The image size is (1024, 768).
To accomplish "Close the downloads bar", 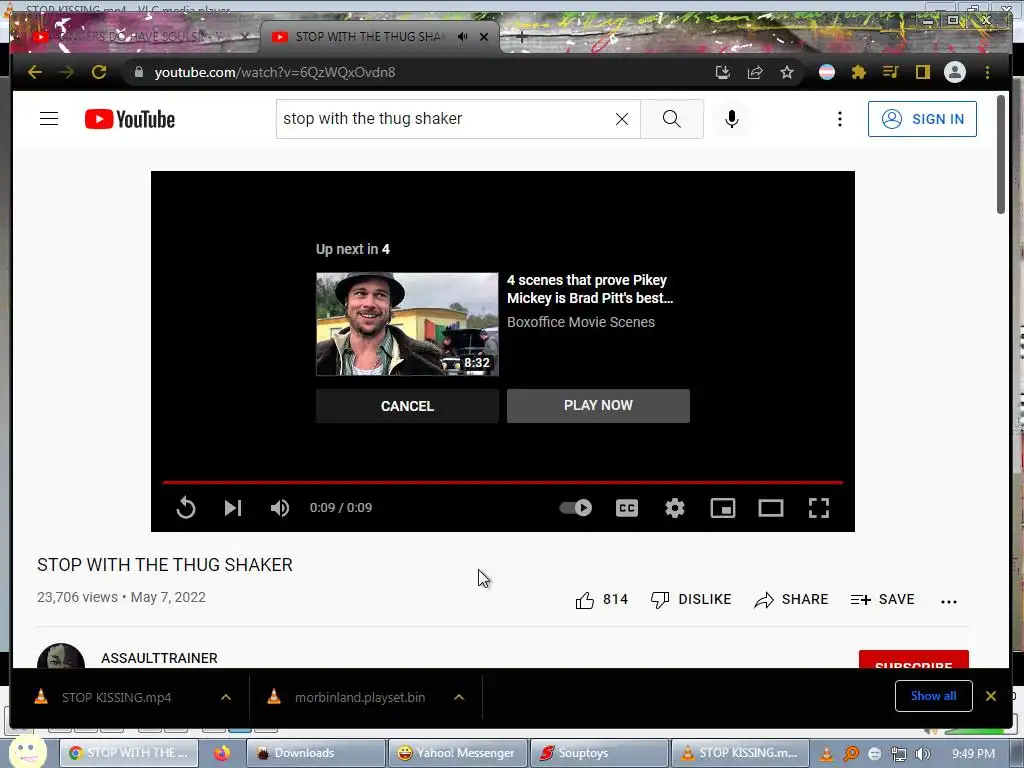I will [991, 696].
